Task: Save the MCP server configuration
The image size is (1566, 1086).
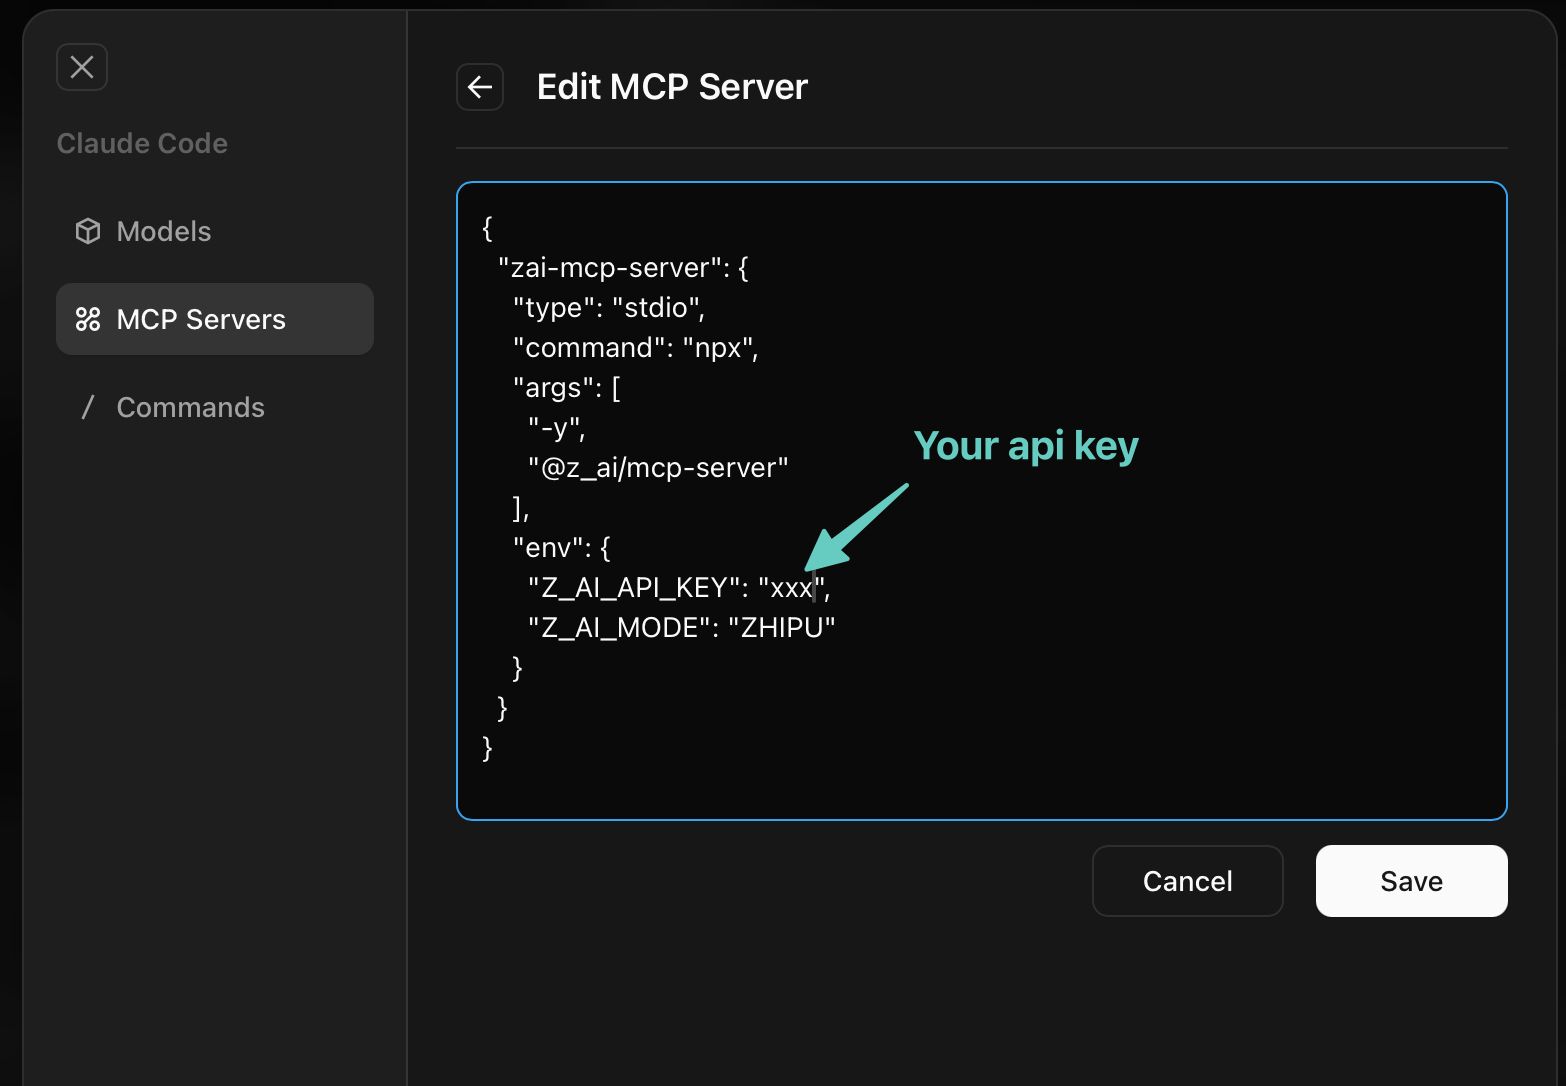Action: pyautogui.click(x=1411, y=881)
